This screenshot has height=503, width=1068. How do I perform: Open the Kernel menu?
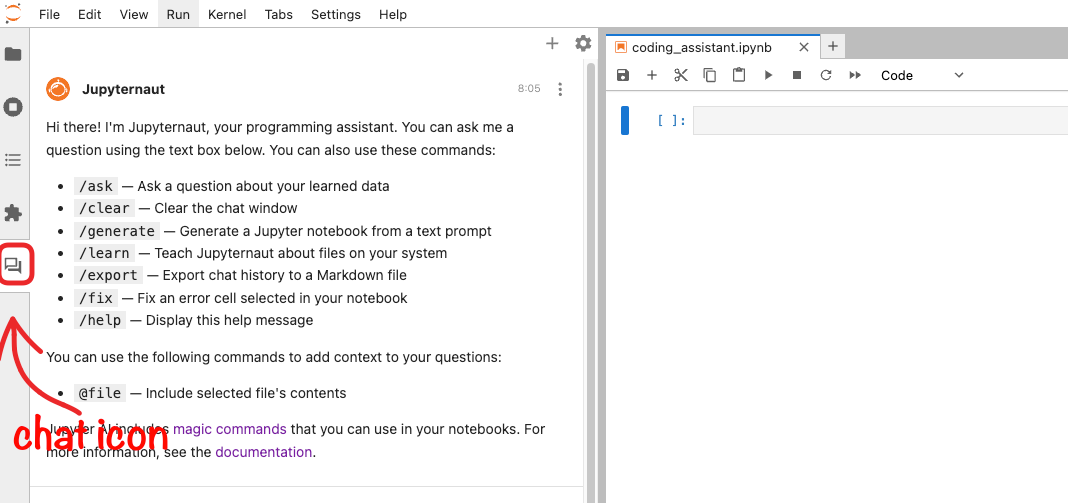pos(227,15)
